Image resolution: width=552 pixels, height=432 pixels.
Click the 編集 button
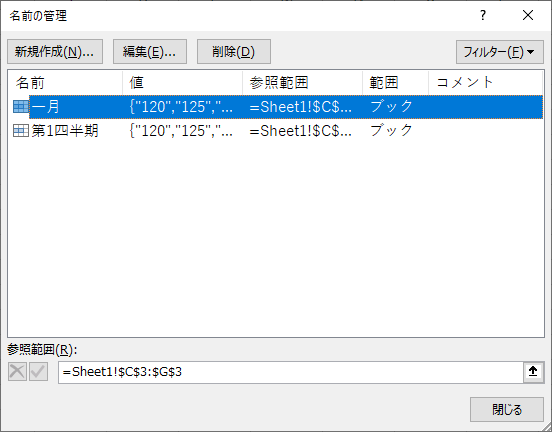[150, 52]
